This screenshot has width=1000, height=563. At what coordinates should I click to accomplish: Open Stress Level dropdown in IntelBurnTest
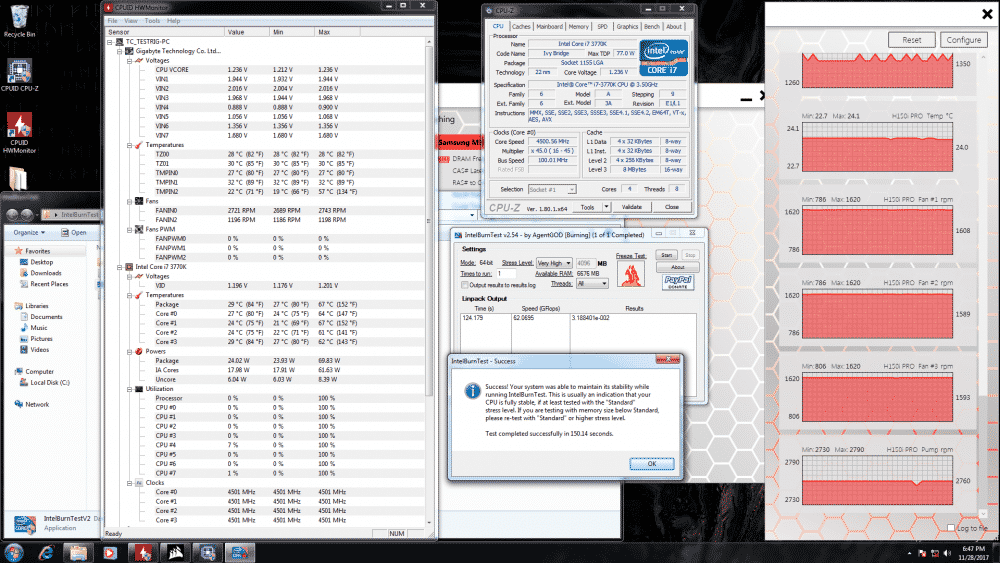554,263
